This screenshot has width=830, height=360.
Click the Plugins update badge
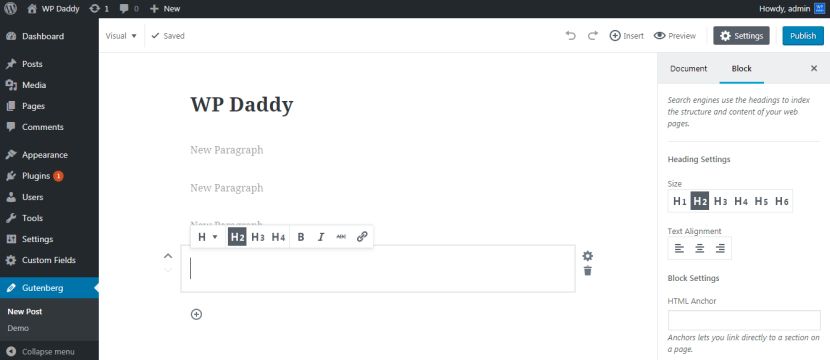coord(58,176)
